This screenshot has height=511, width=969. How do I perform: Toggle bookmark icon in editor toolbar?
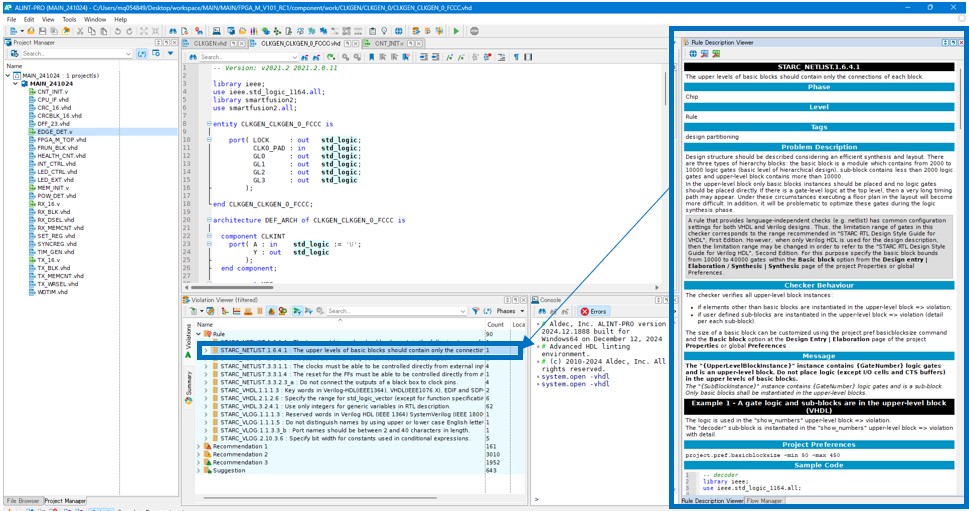click(371, 57)
